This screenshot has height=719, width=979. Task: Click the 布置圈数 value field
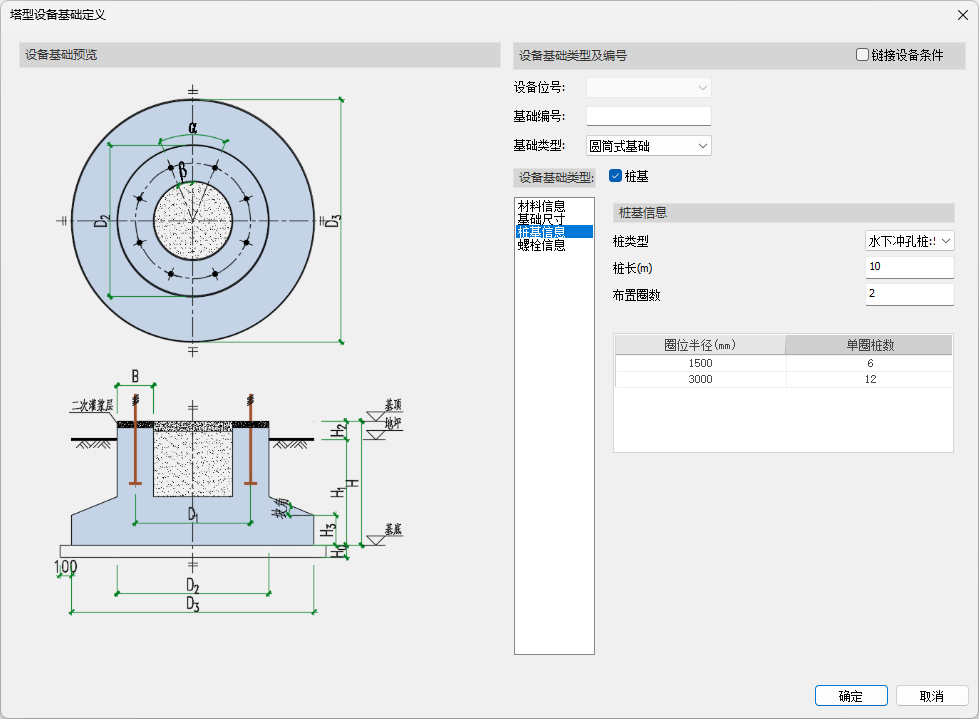click(x=909, y=294)
